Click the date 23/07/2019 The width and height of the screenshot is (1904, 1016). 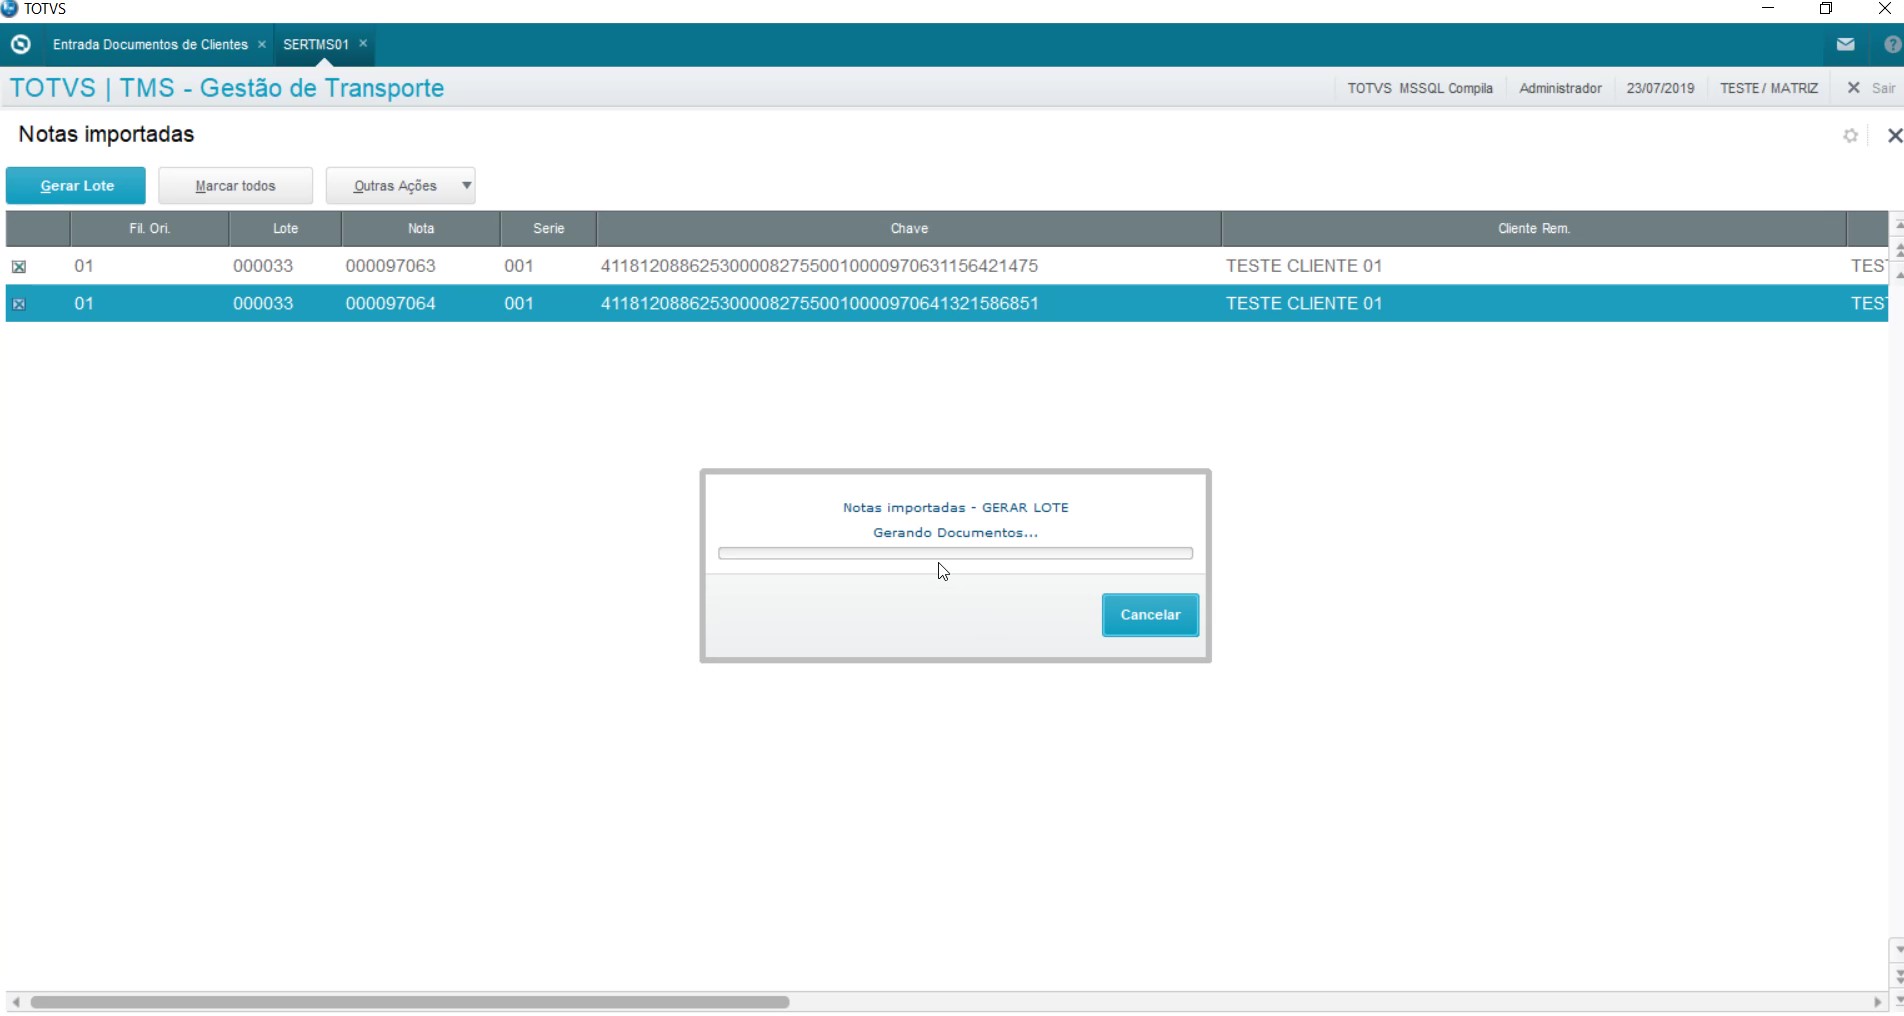click(x=1660, y=88)
